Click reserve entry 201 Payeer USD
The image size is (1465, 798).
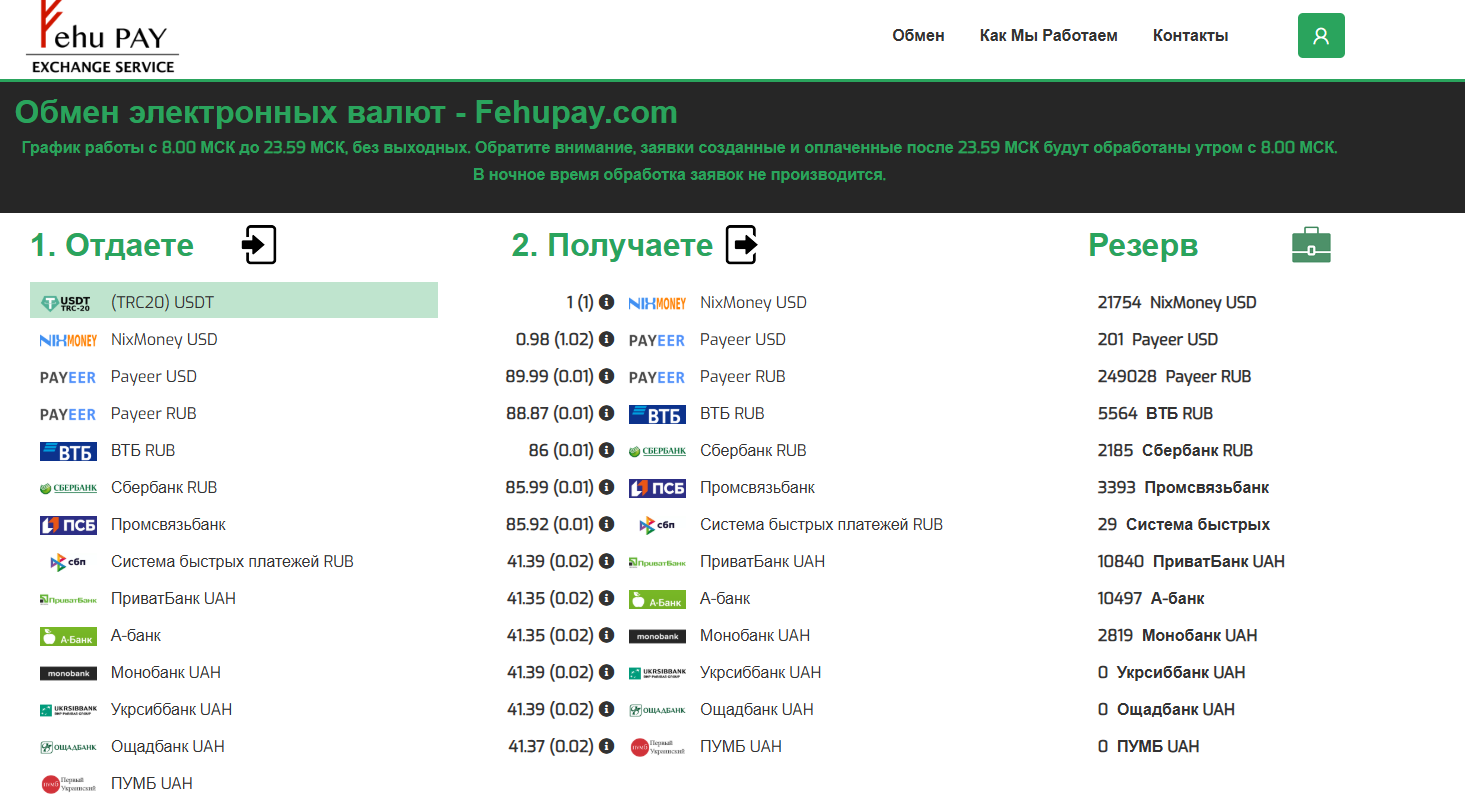click(1157, 339)
